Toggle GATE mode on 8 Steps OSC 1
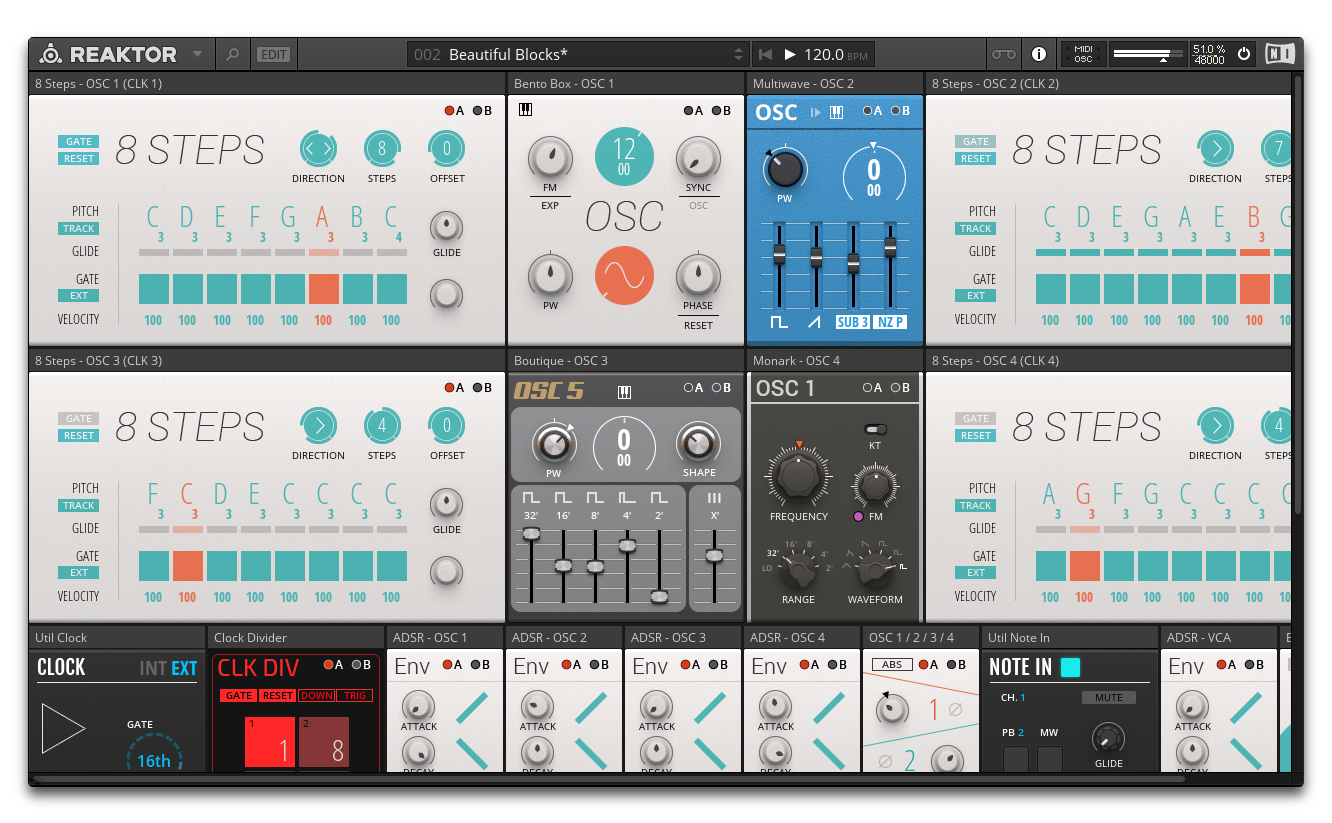Viewport: 1332px width, 823px height. (x=78, y=141)
